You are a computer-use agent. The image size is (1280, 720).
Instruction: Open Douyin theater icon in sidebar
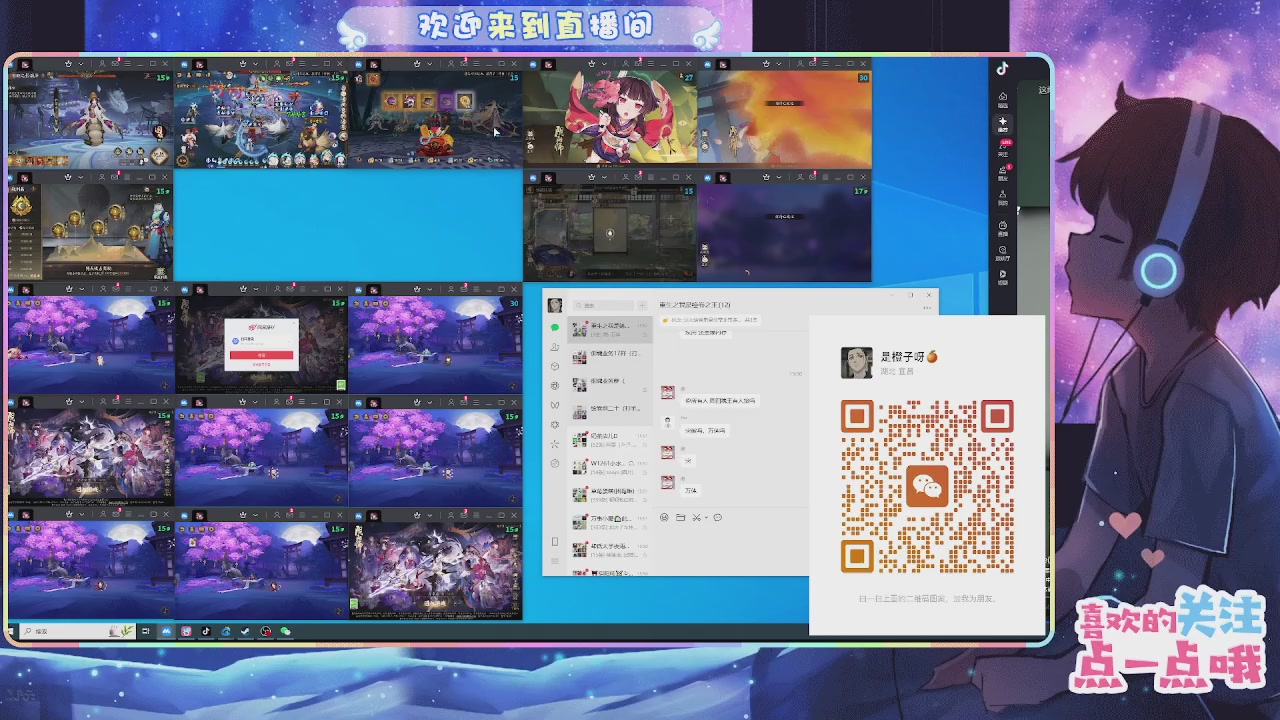(1003, 254)
